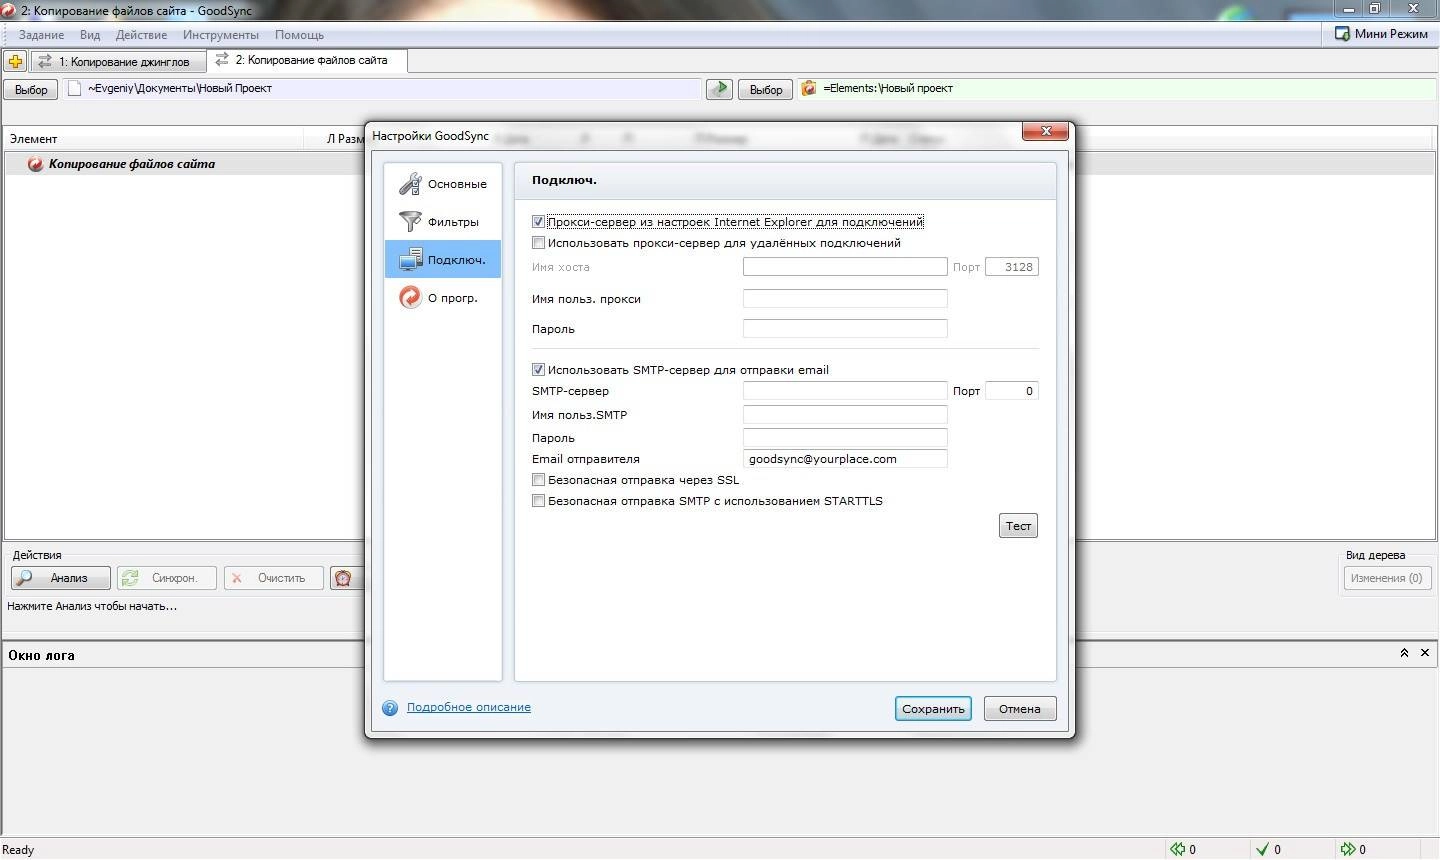Viewport: 1440px width, 860px height.
Task: Click the proxy port field showing 3128
Action: point(1012,267)
